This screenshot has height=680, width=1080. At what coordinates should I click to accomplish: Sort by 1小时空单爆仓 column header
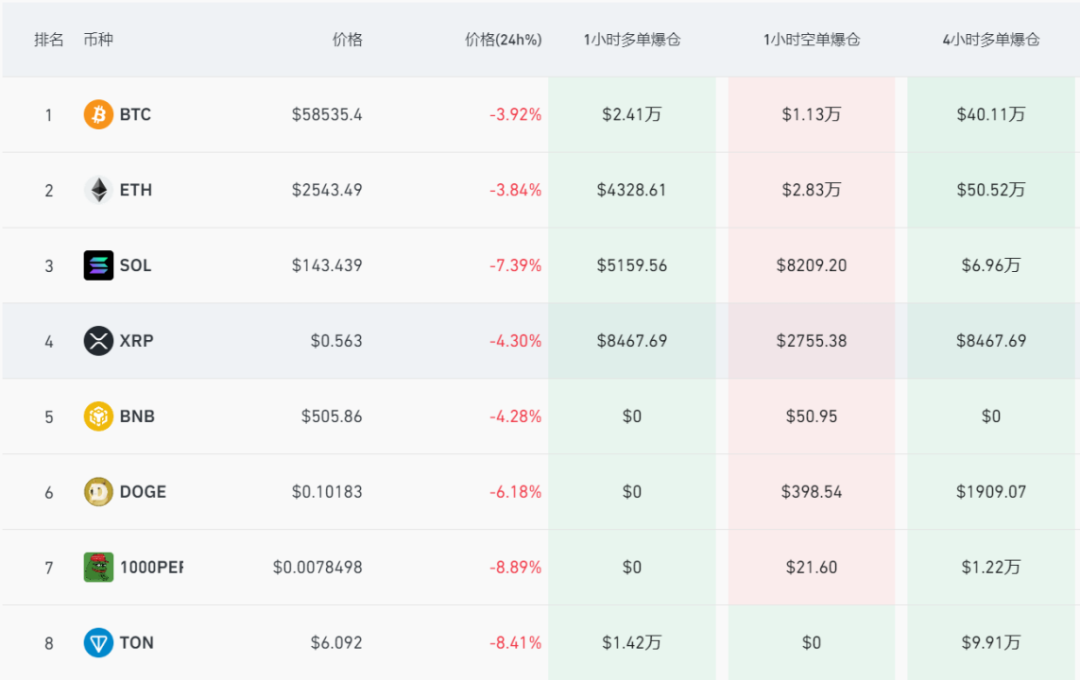point(811,40)
